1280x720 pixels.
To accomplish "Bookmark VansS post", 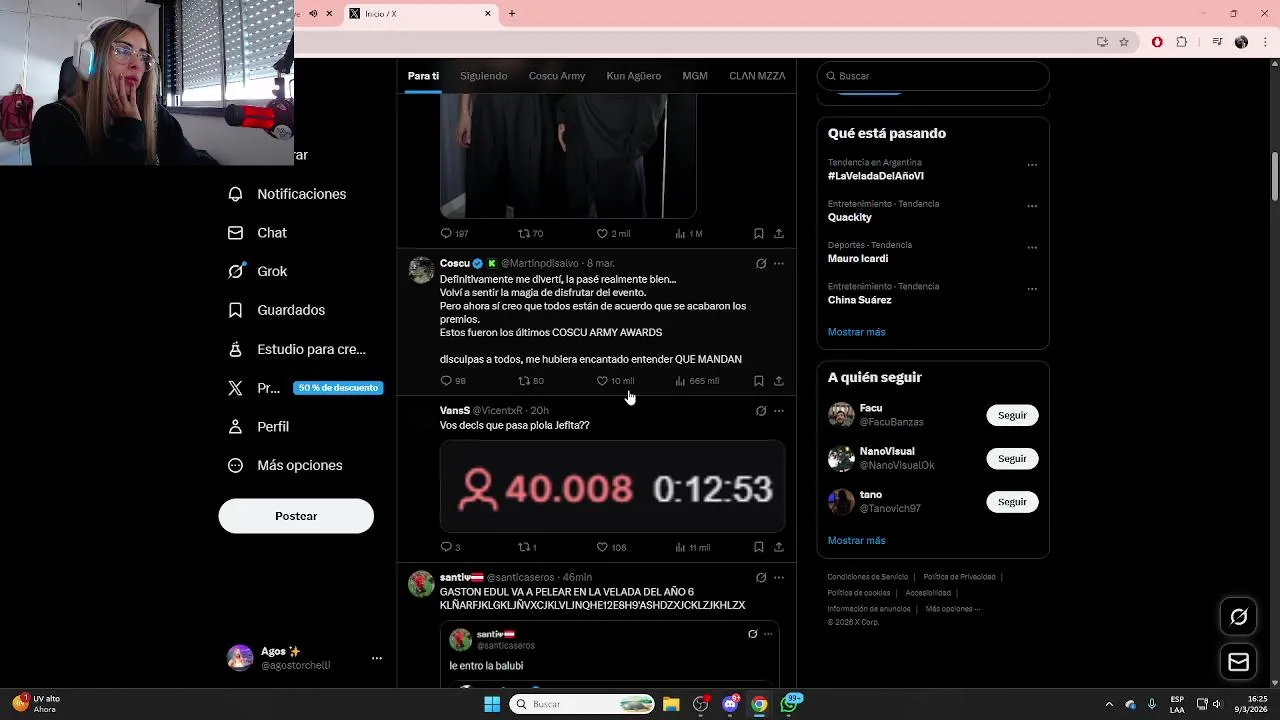I will (759, 547).
